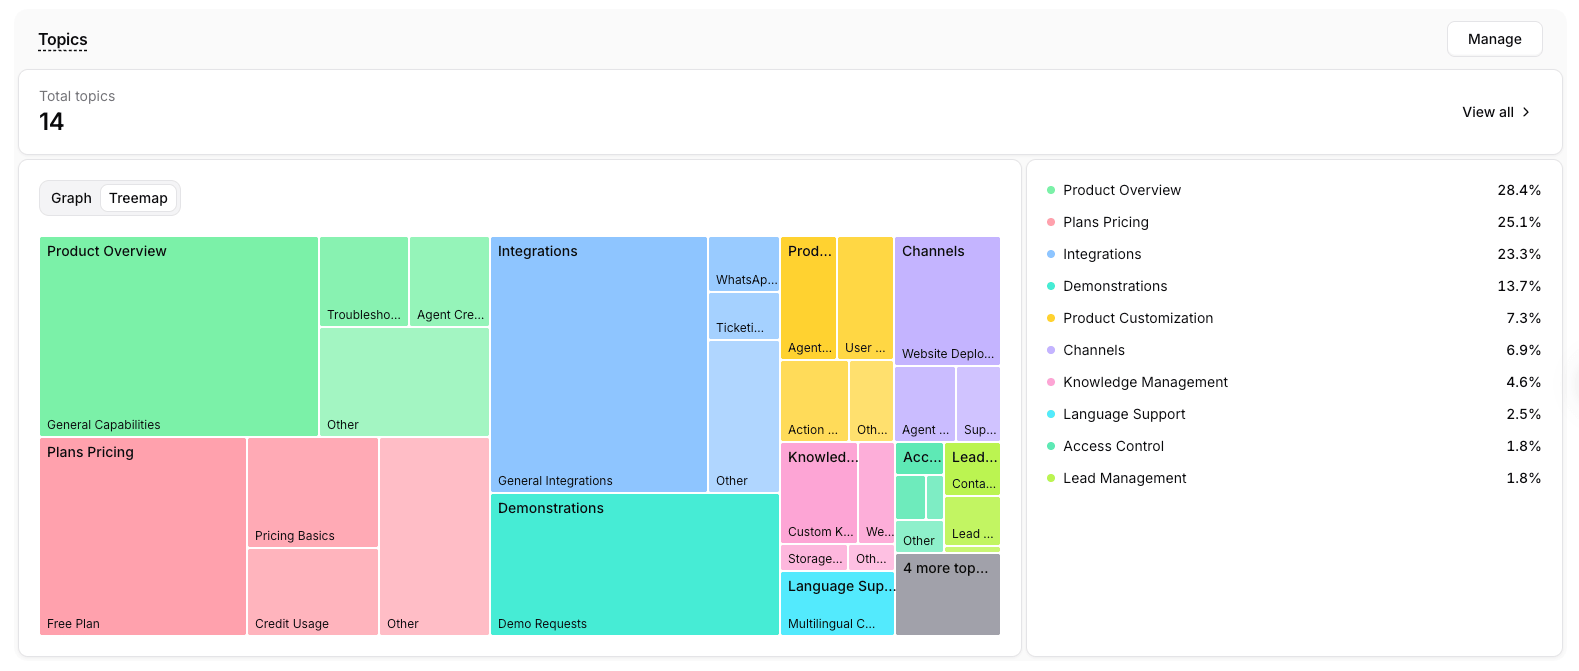Click the Total topics count 14
The width and height of the screenshot is (1579, 671).
coord(51,122)
